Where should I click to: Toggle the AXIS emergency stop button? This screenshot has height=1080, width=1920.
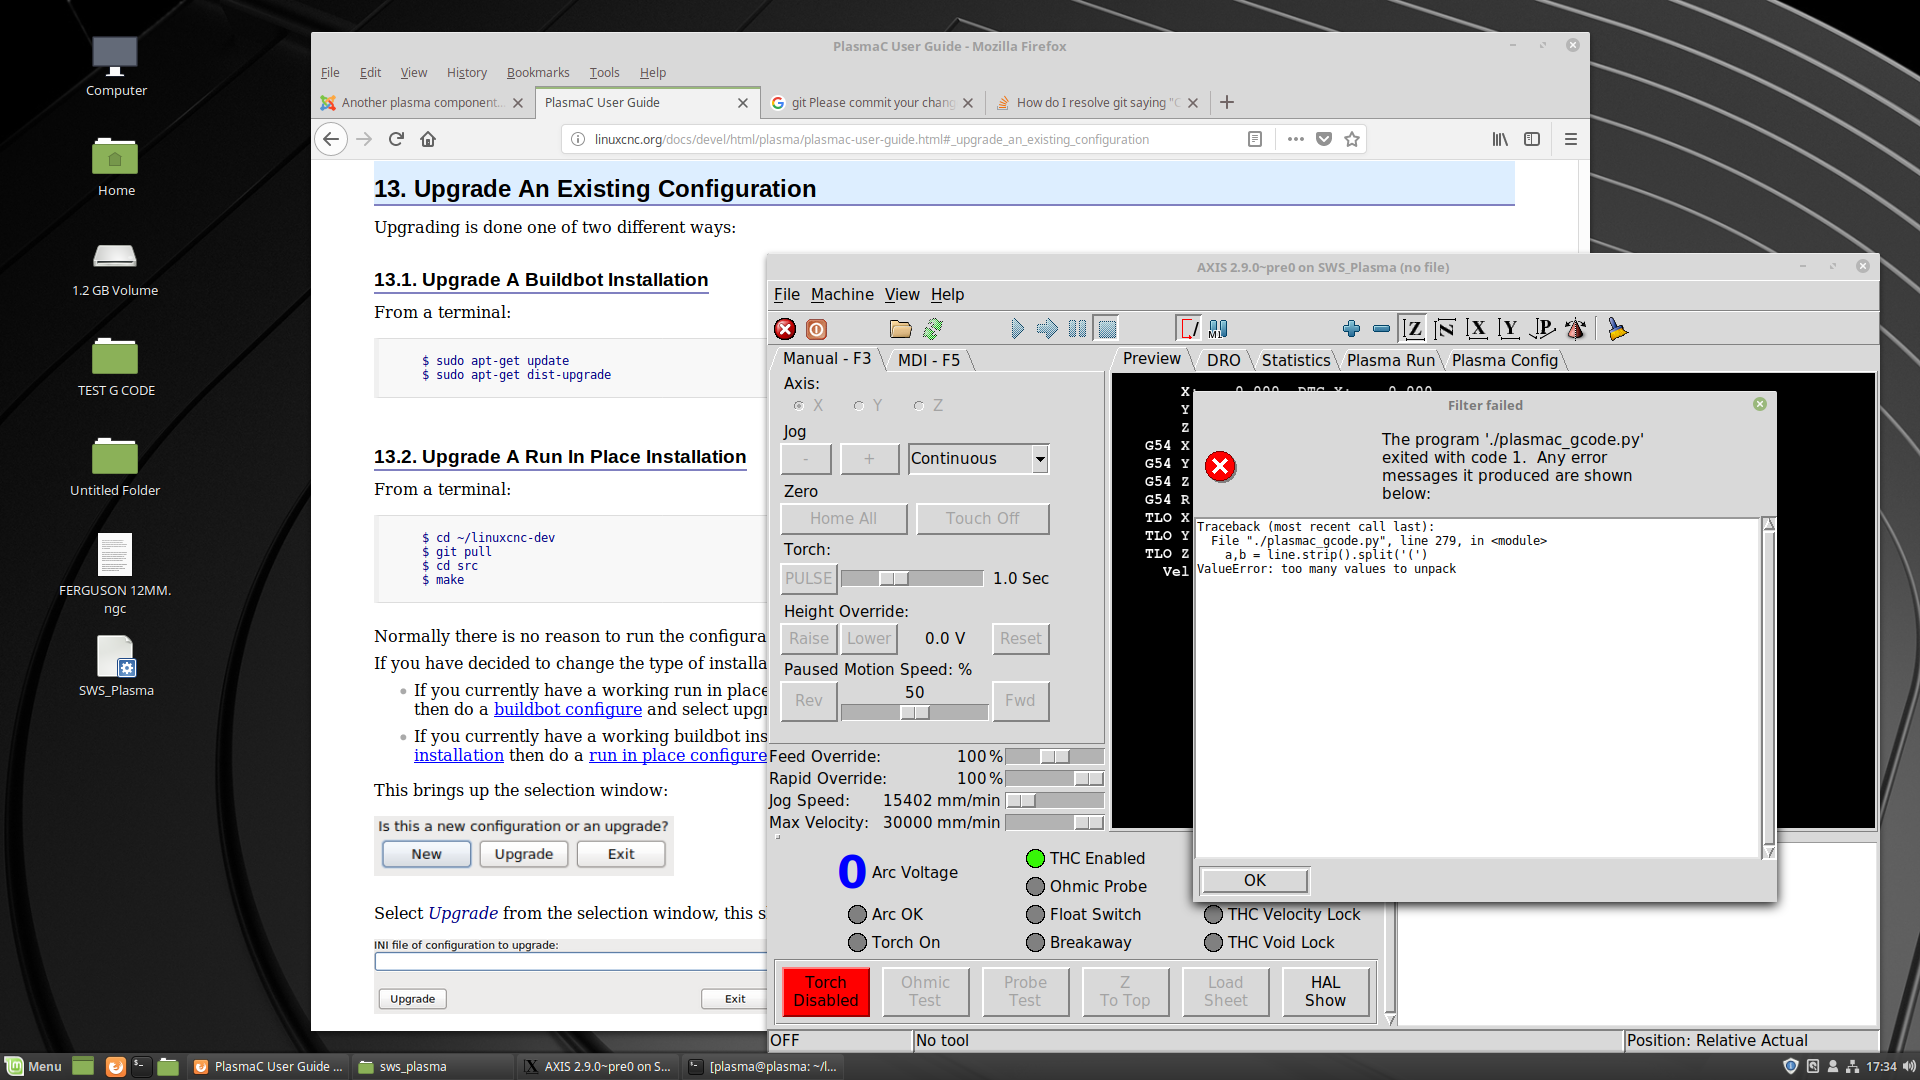(x=785, y=329)
